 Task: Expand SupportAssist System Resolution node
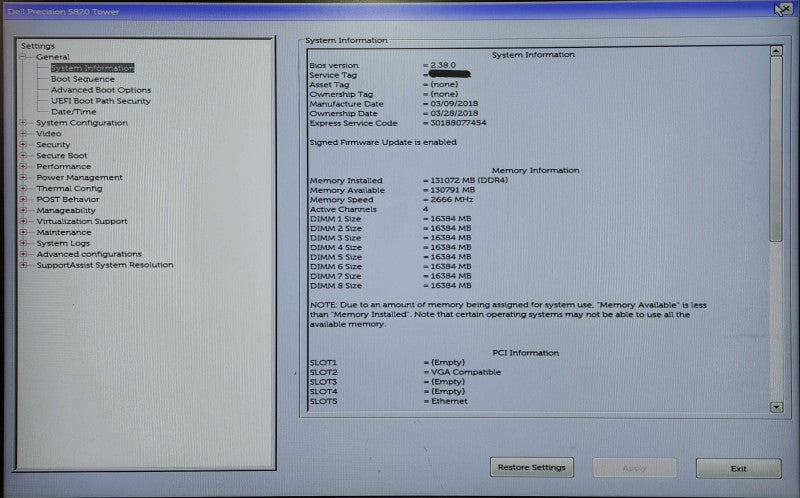pos(22,265)
